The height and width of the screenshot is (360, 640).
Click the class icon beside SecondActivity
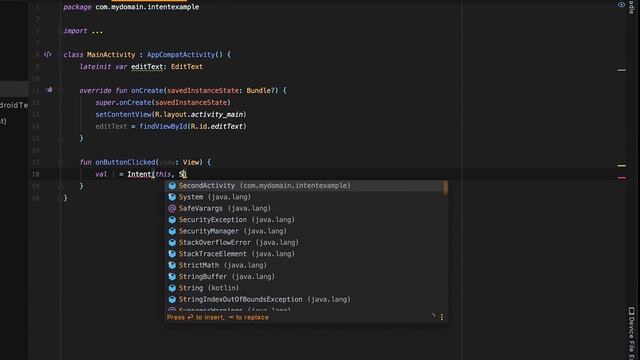172,186
